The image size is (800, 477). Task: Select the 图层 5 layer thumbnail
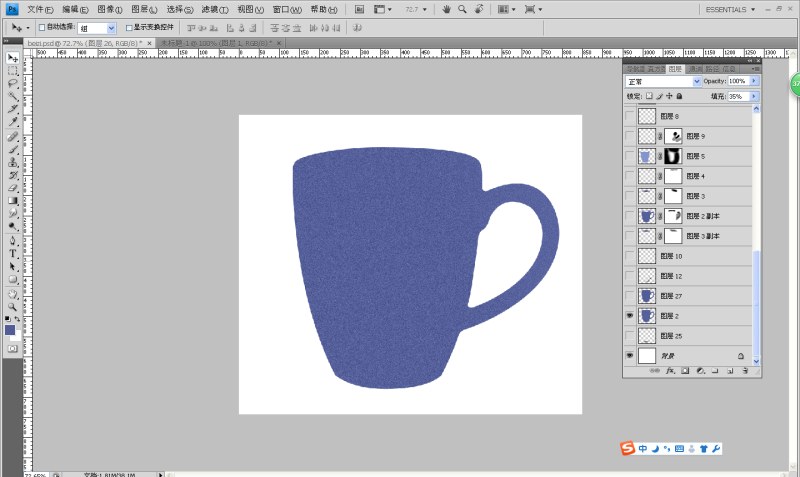647,157
